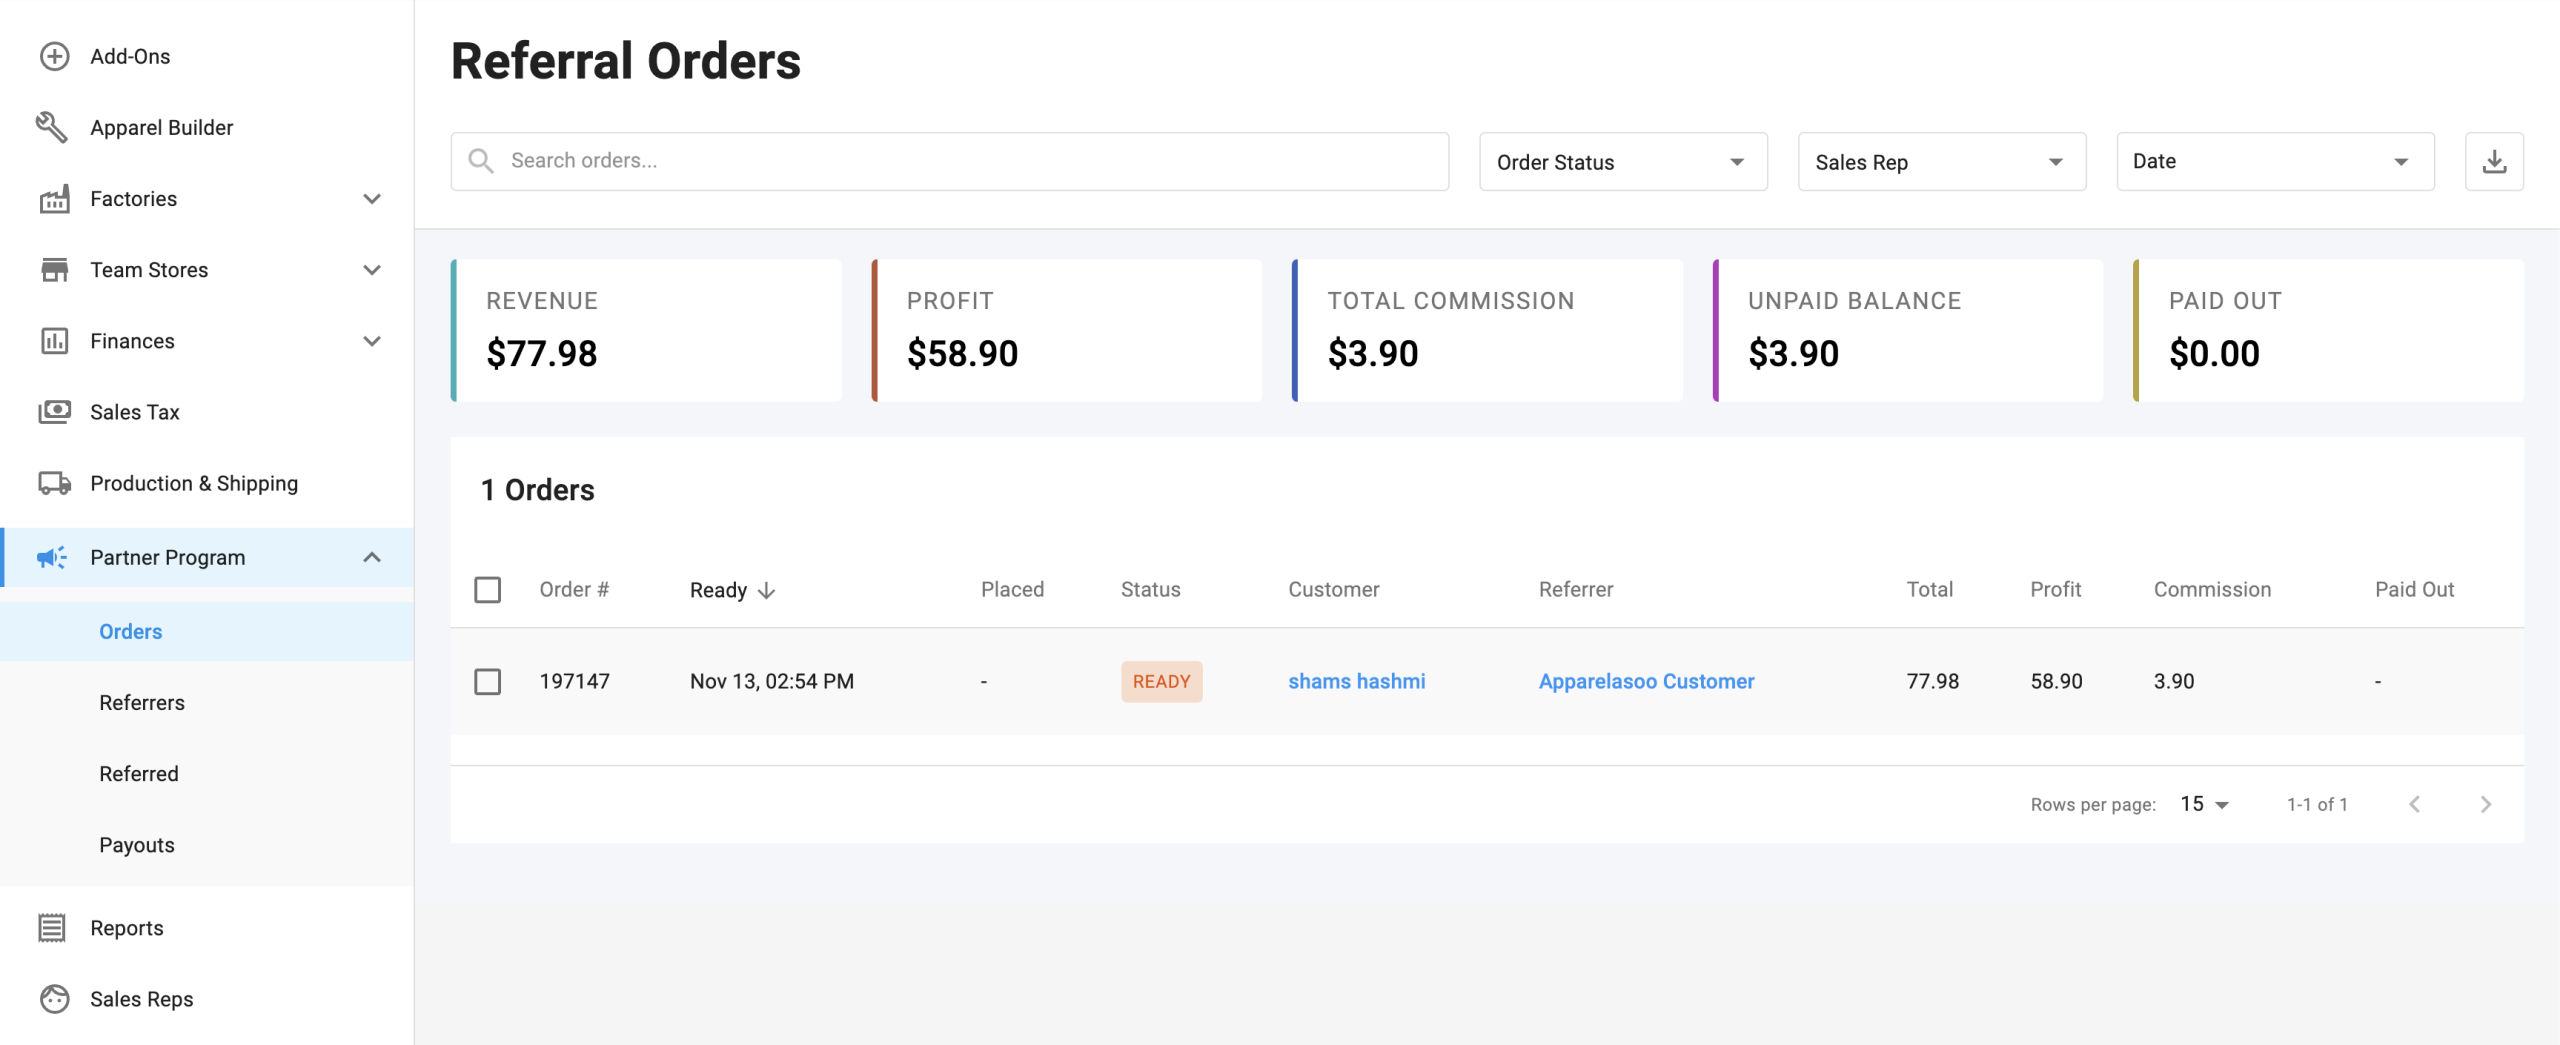The height and width of the screenshot is (1045, 2560).
Task: Open customer shams hashmi link
Action: tap(1356, 682)
